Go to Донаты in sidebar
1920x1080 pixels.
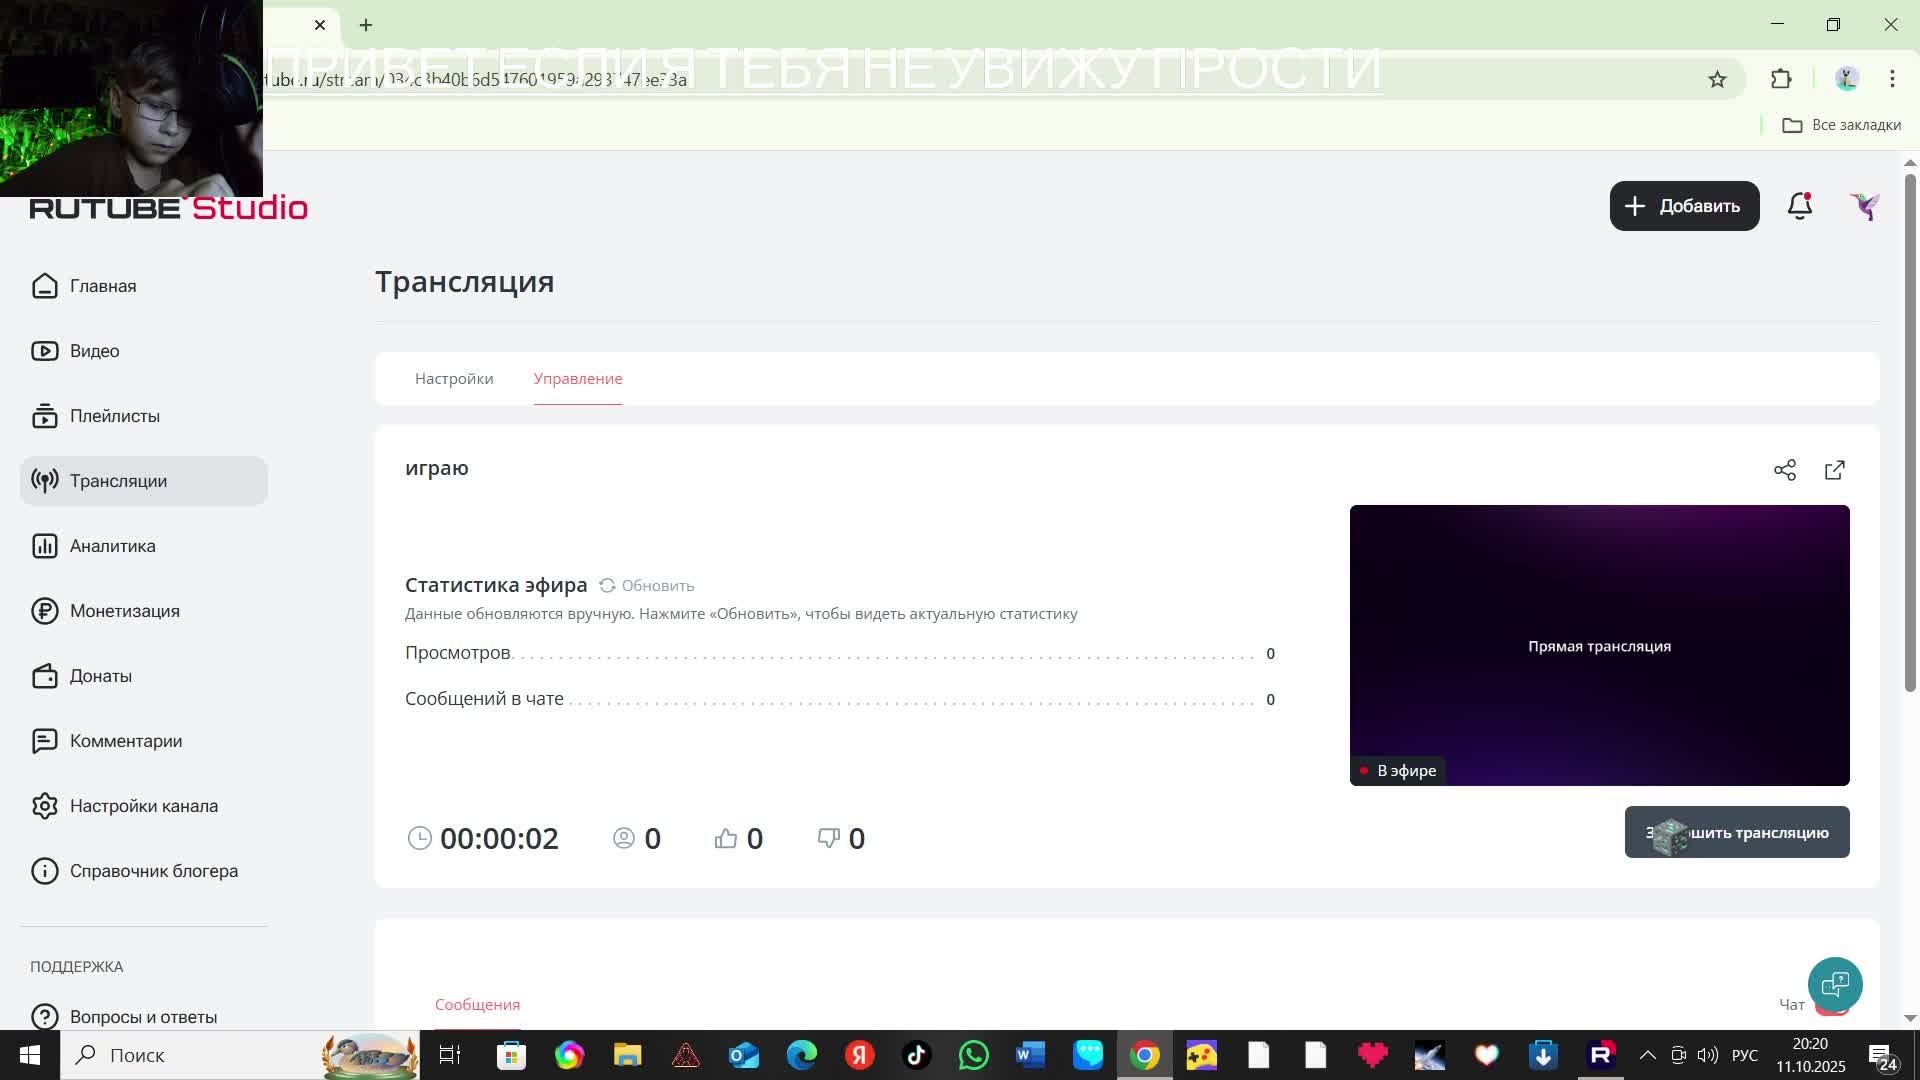coord(100,676)
